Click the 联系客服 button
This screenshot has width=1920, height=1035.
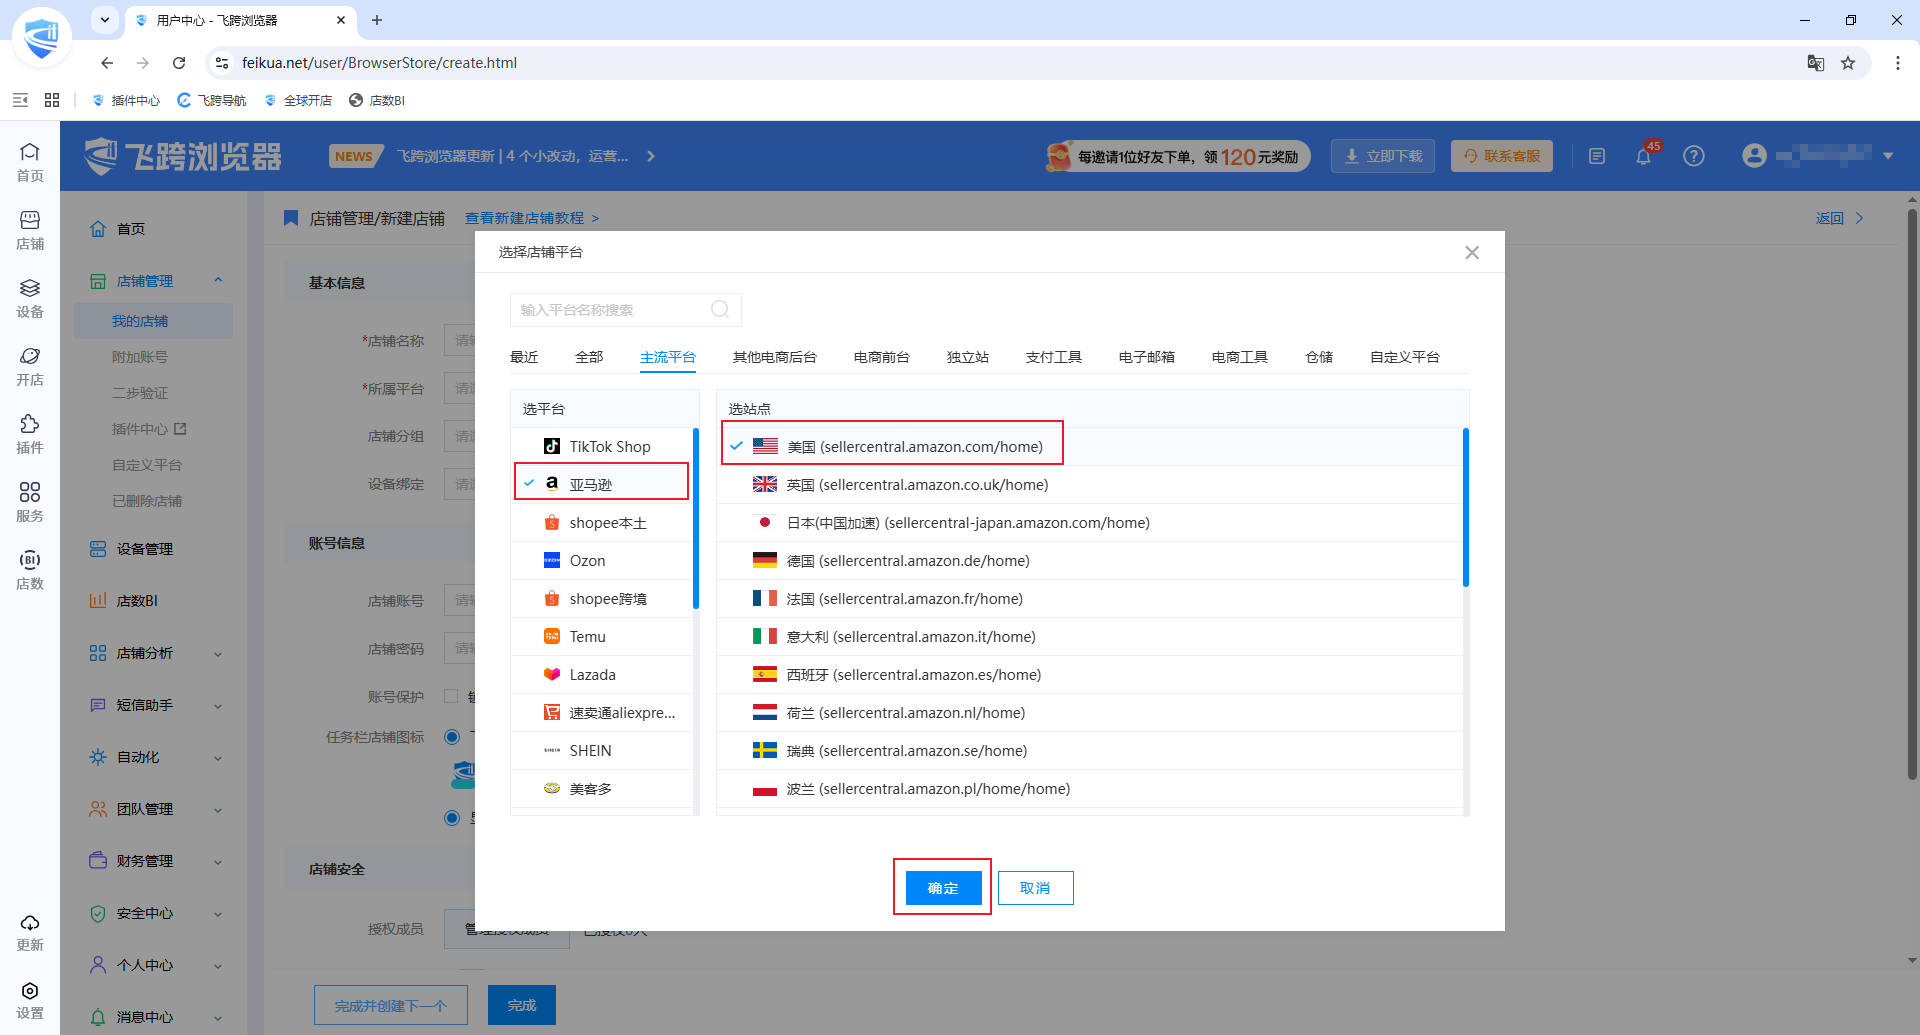[1502, 156]
